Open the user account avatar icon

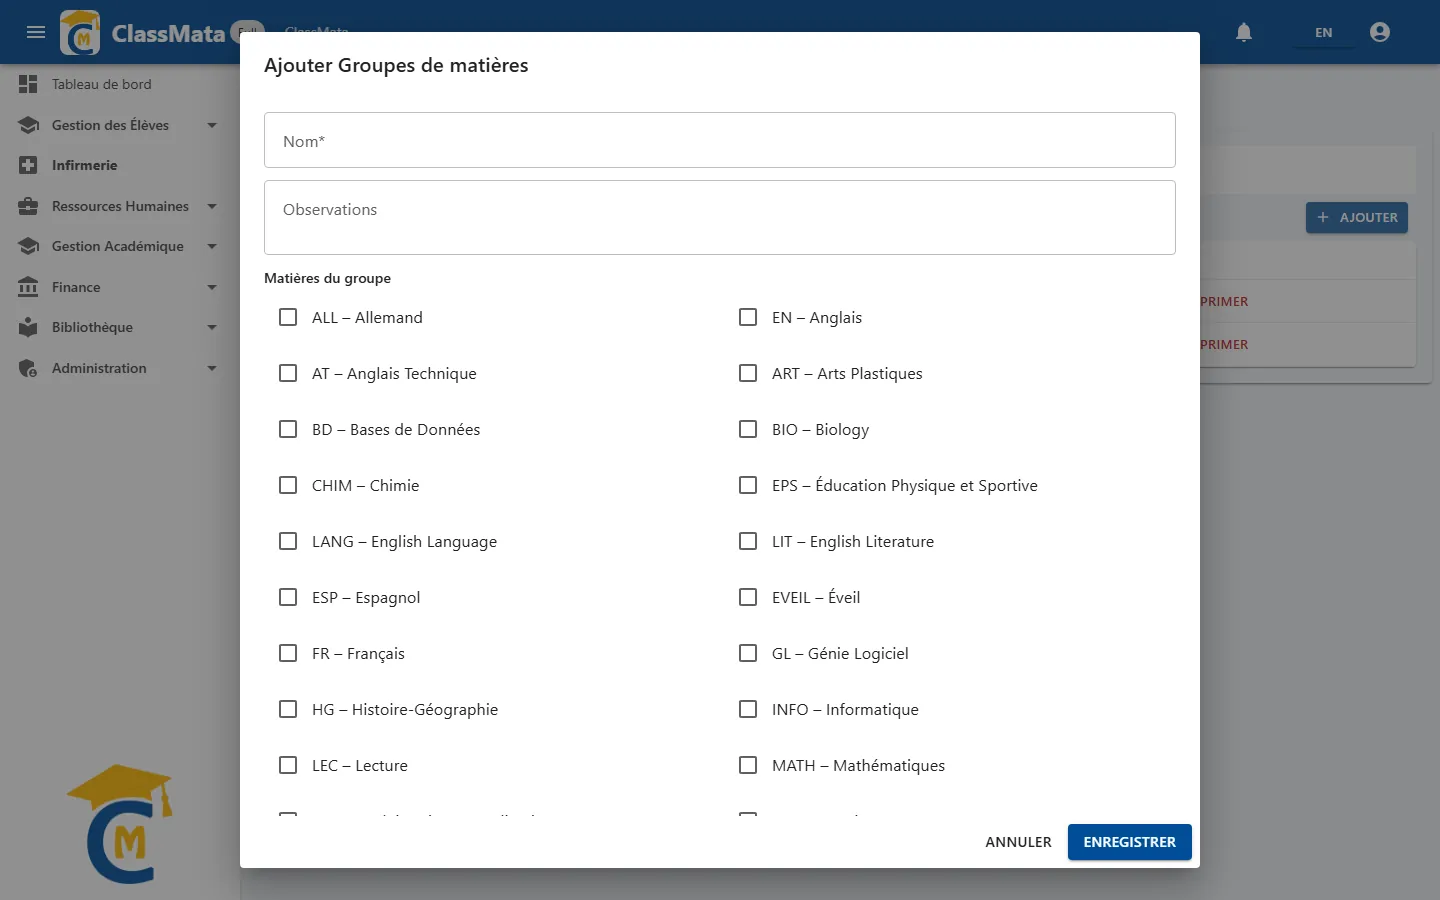(x=1380, y=32)
